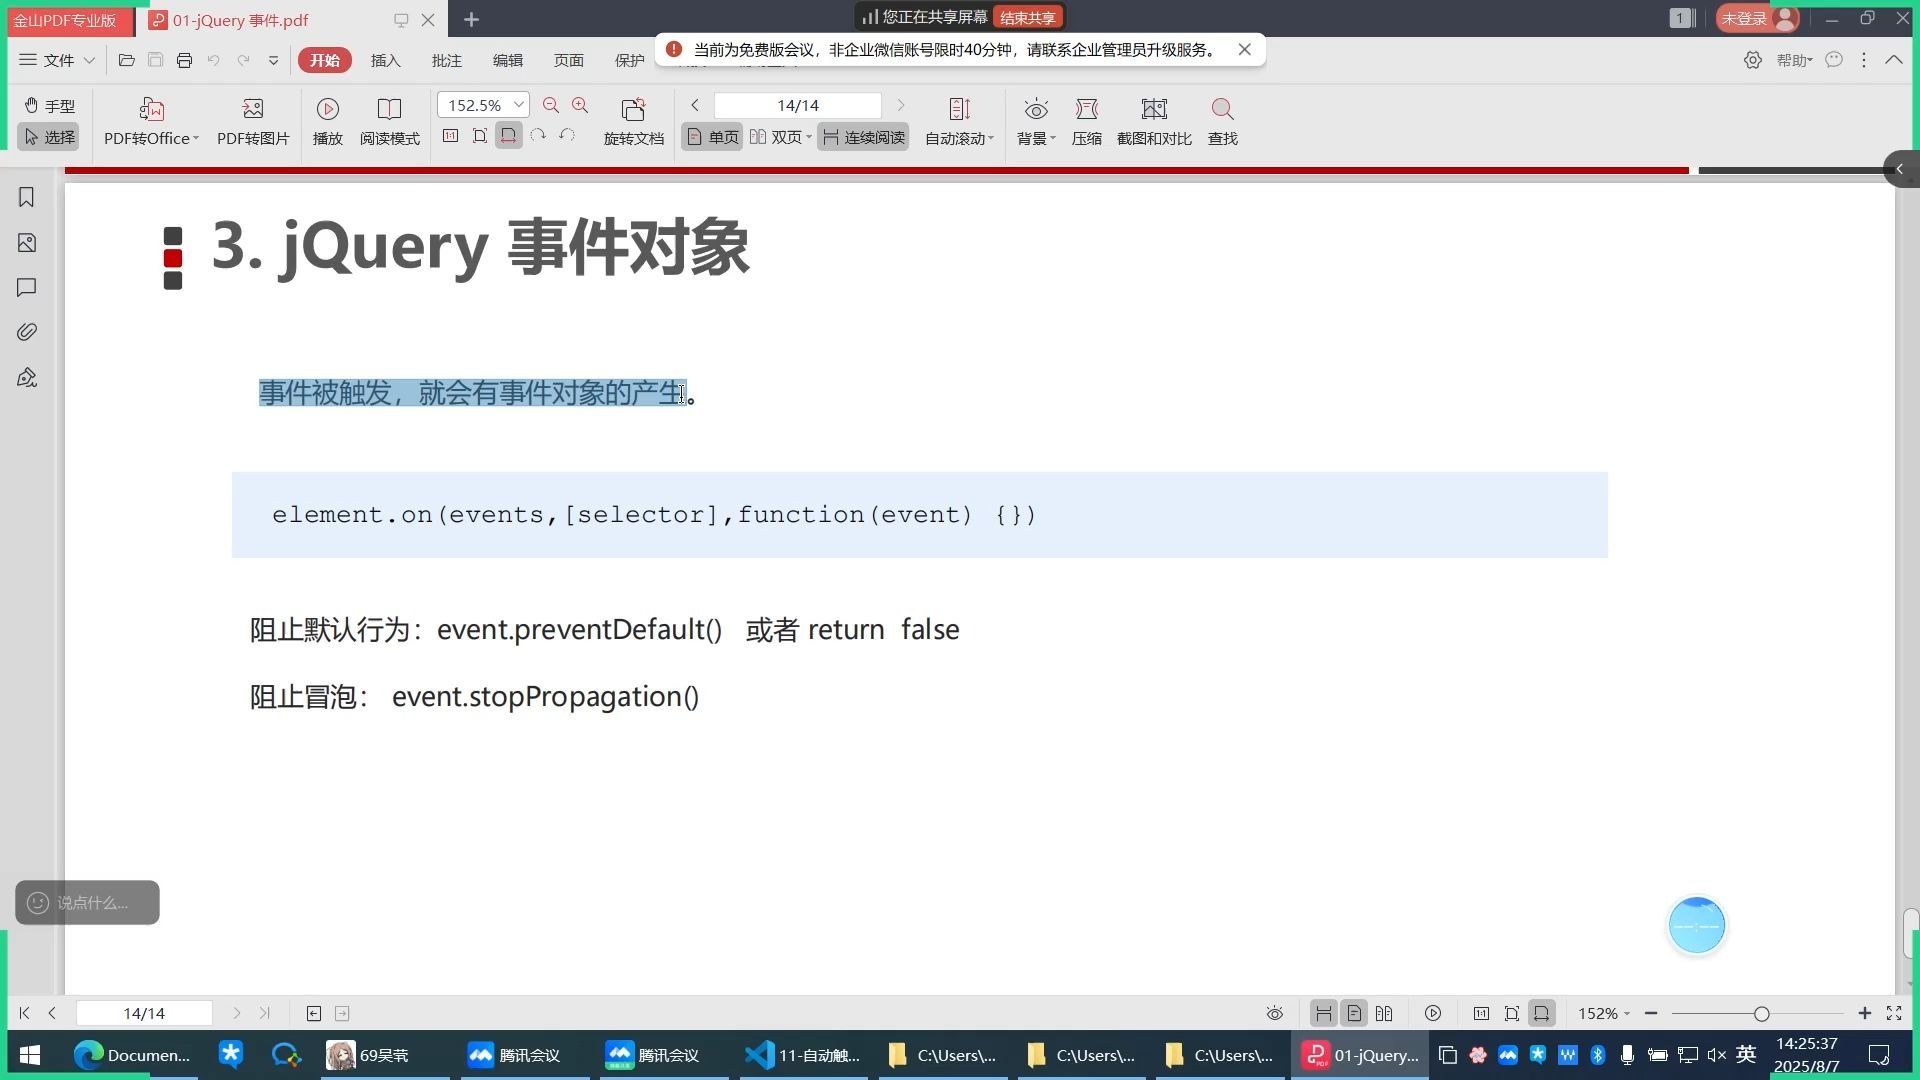Open the 查找 search tool

[1221, 120]
